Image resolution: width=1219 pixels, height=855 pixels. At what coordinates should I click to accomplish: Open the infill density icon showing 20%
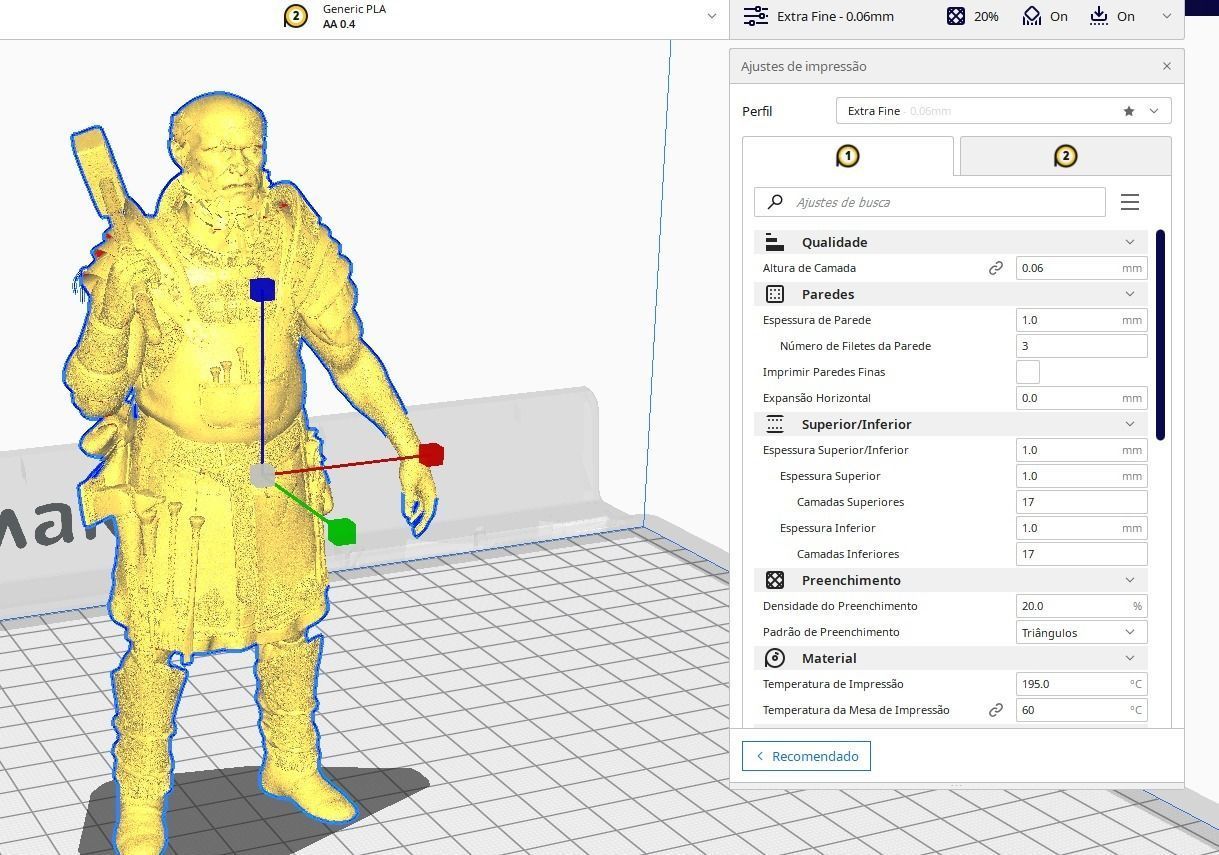(956, 16)
